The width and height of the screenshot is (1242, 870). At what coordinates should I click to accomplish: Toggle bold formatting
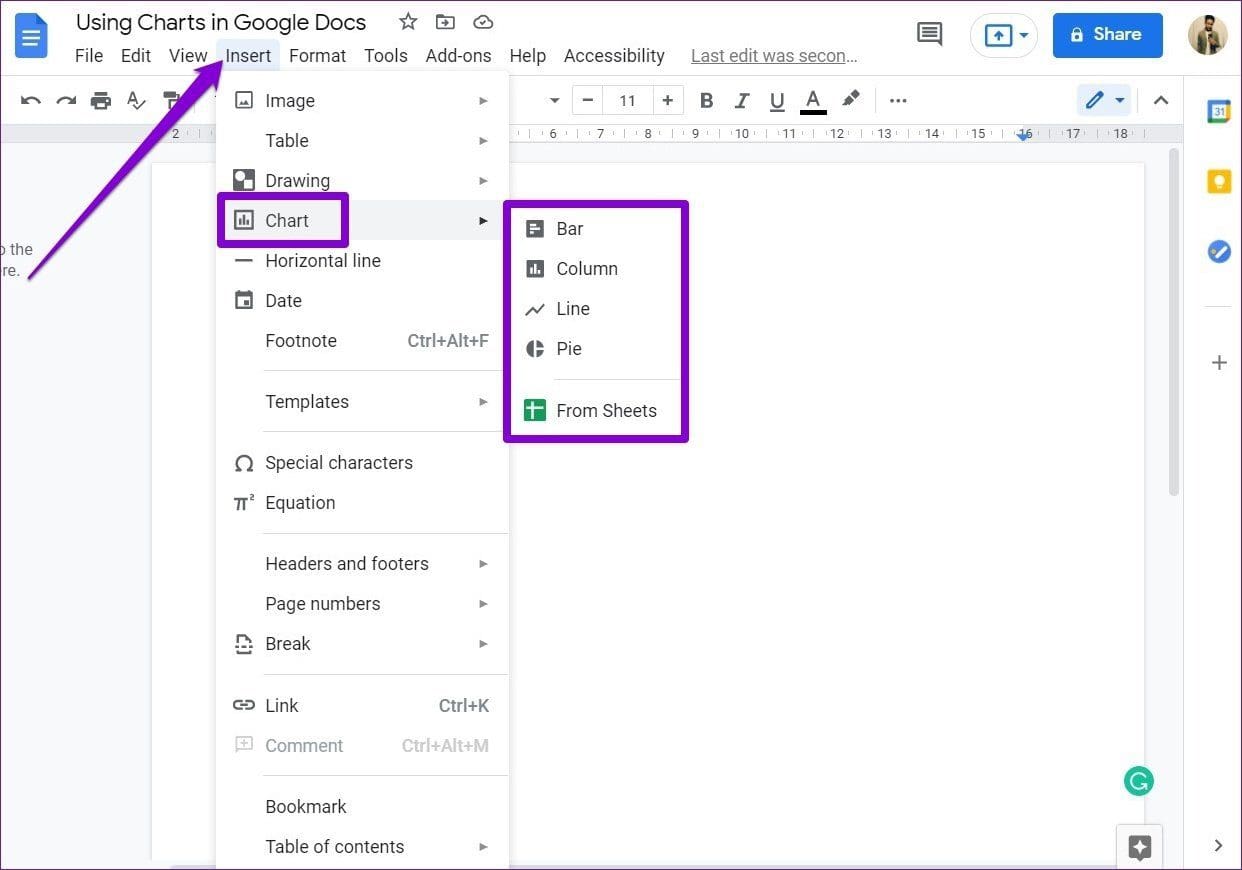(x=706, y=100)
